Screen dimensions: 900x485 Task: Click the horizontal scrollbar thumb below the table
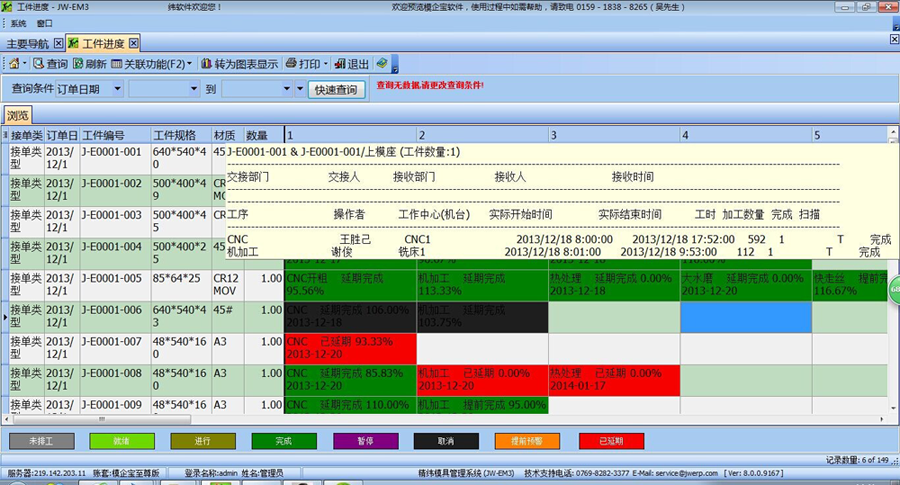(x=101, y=420)
